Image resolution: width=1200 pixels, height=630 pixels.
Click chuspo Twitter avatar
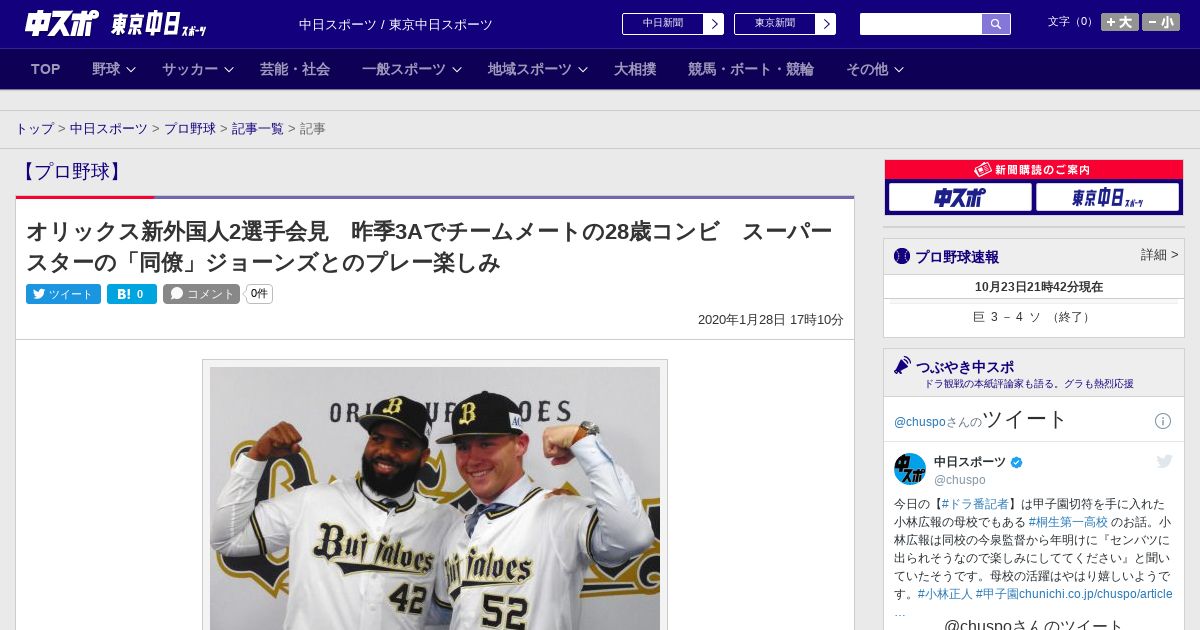pyautogui.click(x=910, y=469)
